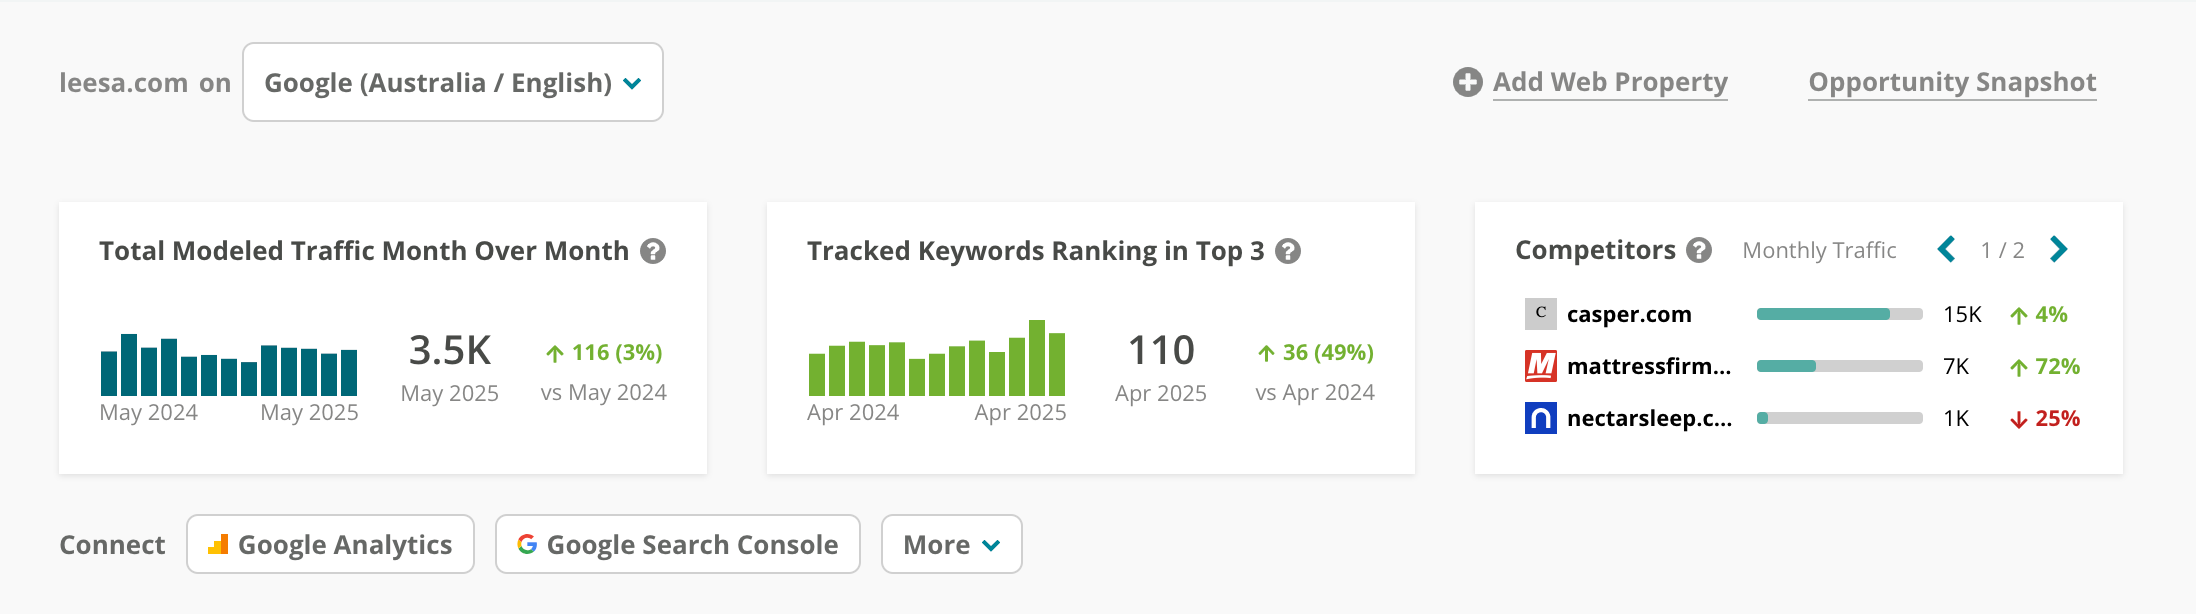Click the nectarsleep favicon icon
This screenshot has width=2196, height=614.
click(1540, 418)
